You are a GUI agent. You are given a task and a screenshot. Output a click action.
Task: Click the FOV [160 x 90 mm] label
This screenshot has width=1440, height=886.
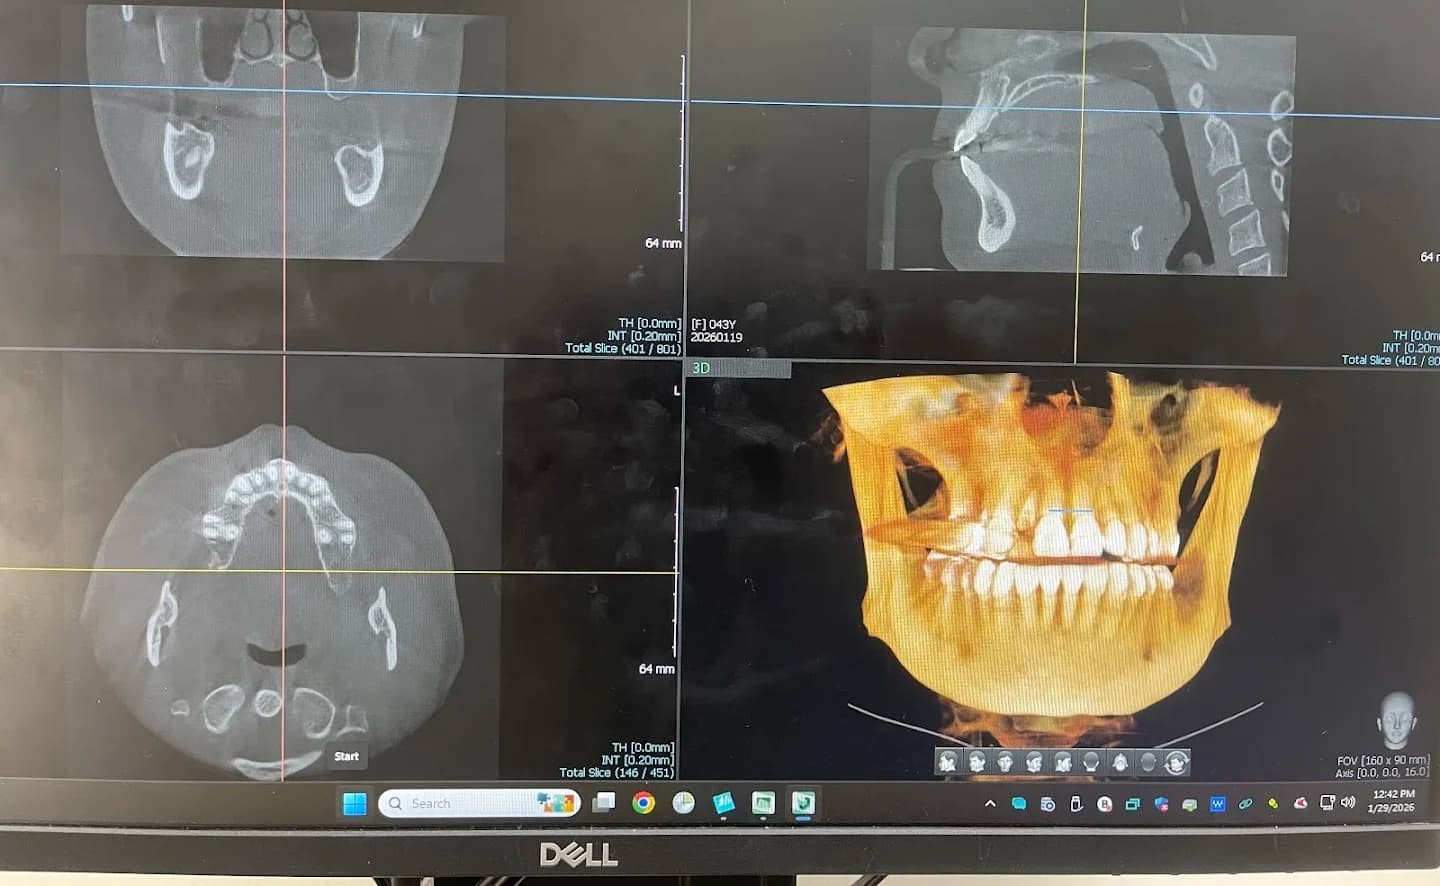[1383, 761]
